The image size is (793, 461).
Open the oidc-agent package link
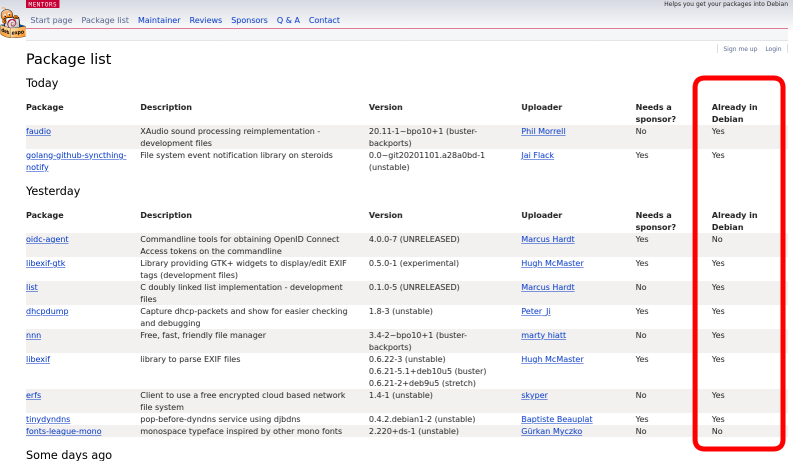tap(47, 239)
